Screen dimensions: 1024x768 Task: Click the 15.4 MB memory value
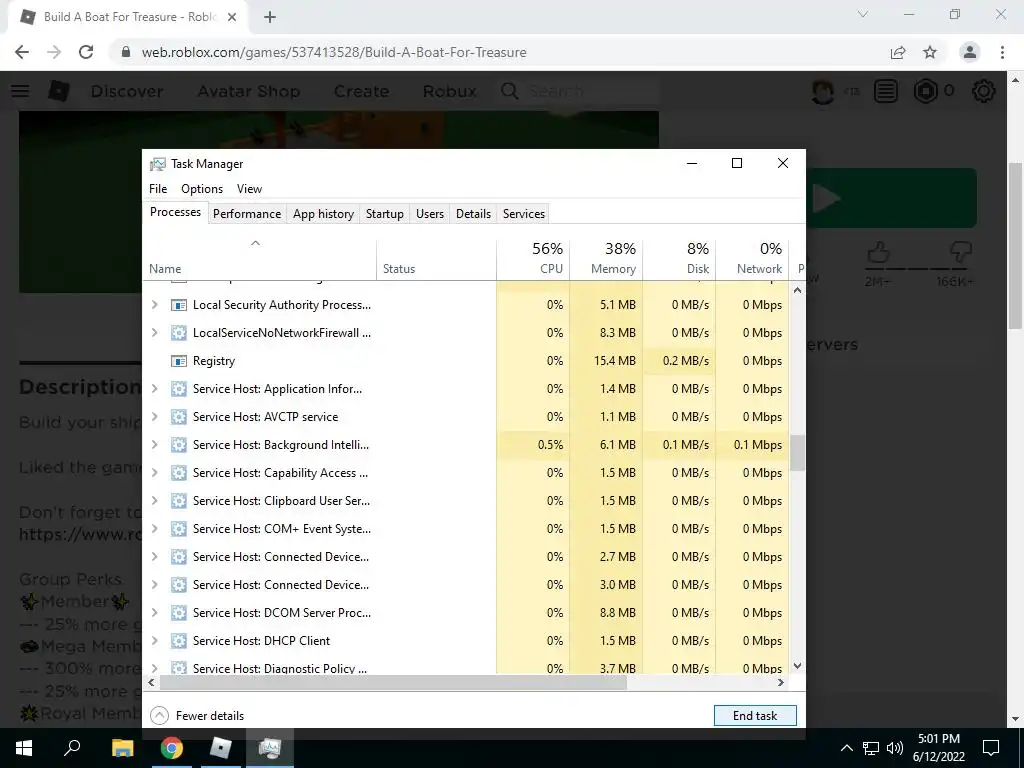tap(615, 361)
